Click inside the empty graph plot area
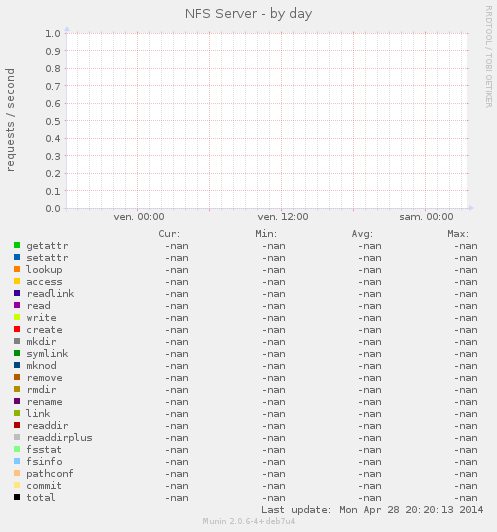Viewport: 497px width, 532px height. [x=267, y=121]
